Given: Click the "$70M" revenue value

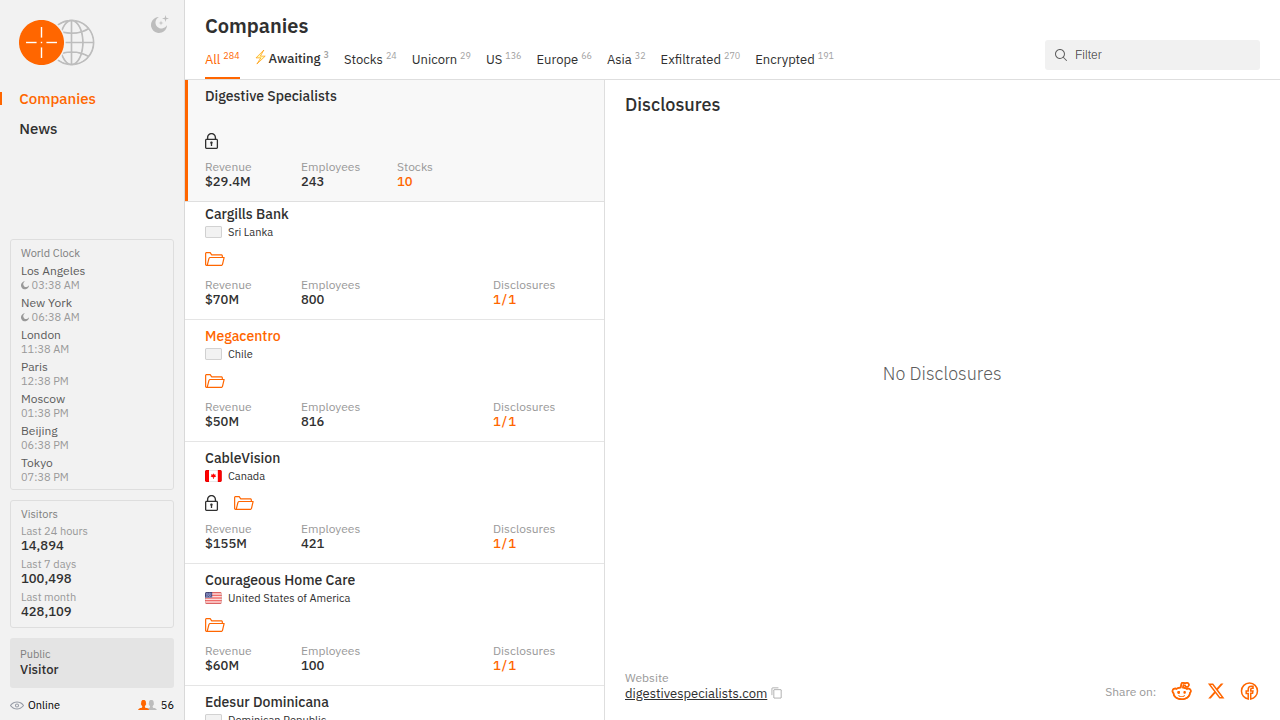Looking at the screenshot, I should (222, 300).
